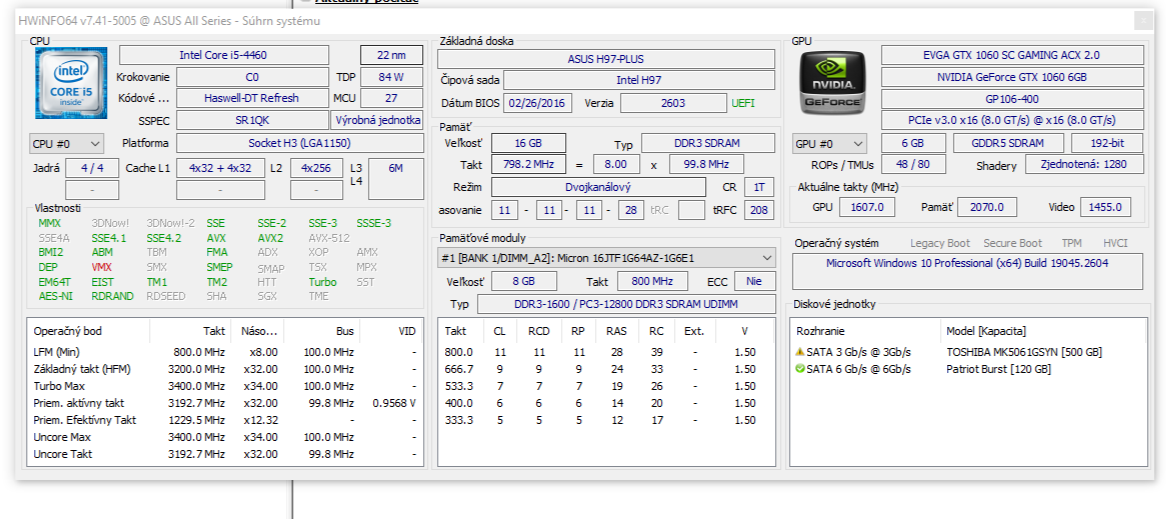The image size is (1166, 519).
Task: Click the Intel Core i5-4460 CPU name field
Action: [x=223, y=55]
